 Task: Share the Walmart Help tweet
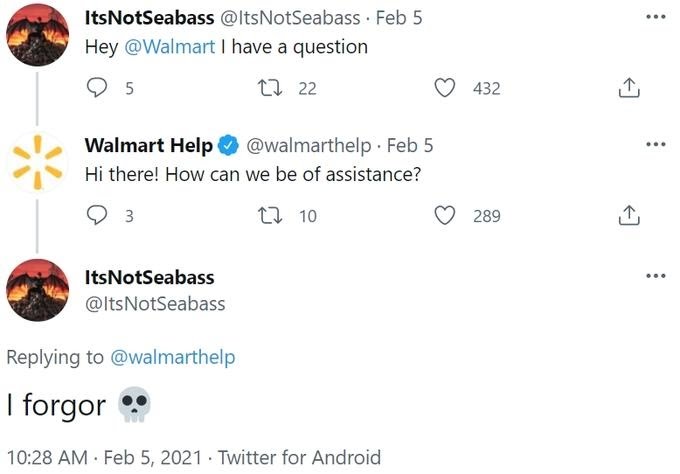(x=629, y=216)
